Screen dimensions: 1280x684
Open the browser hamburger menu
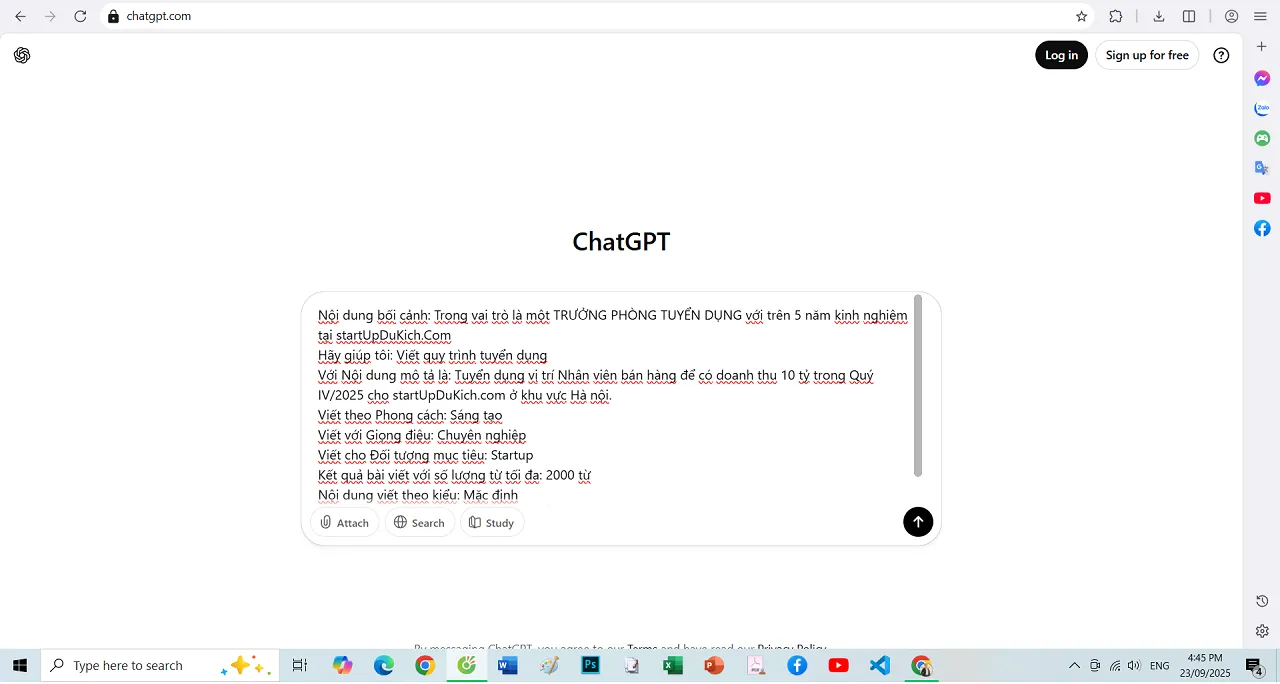pos(1260,16)
